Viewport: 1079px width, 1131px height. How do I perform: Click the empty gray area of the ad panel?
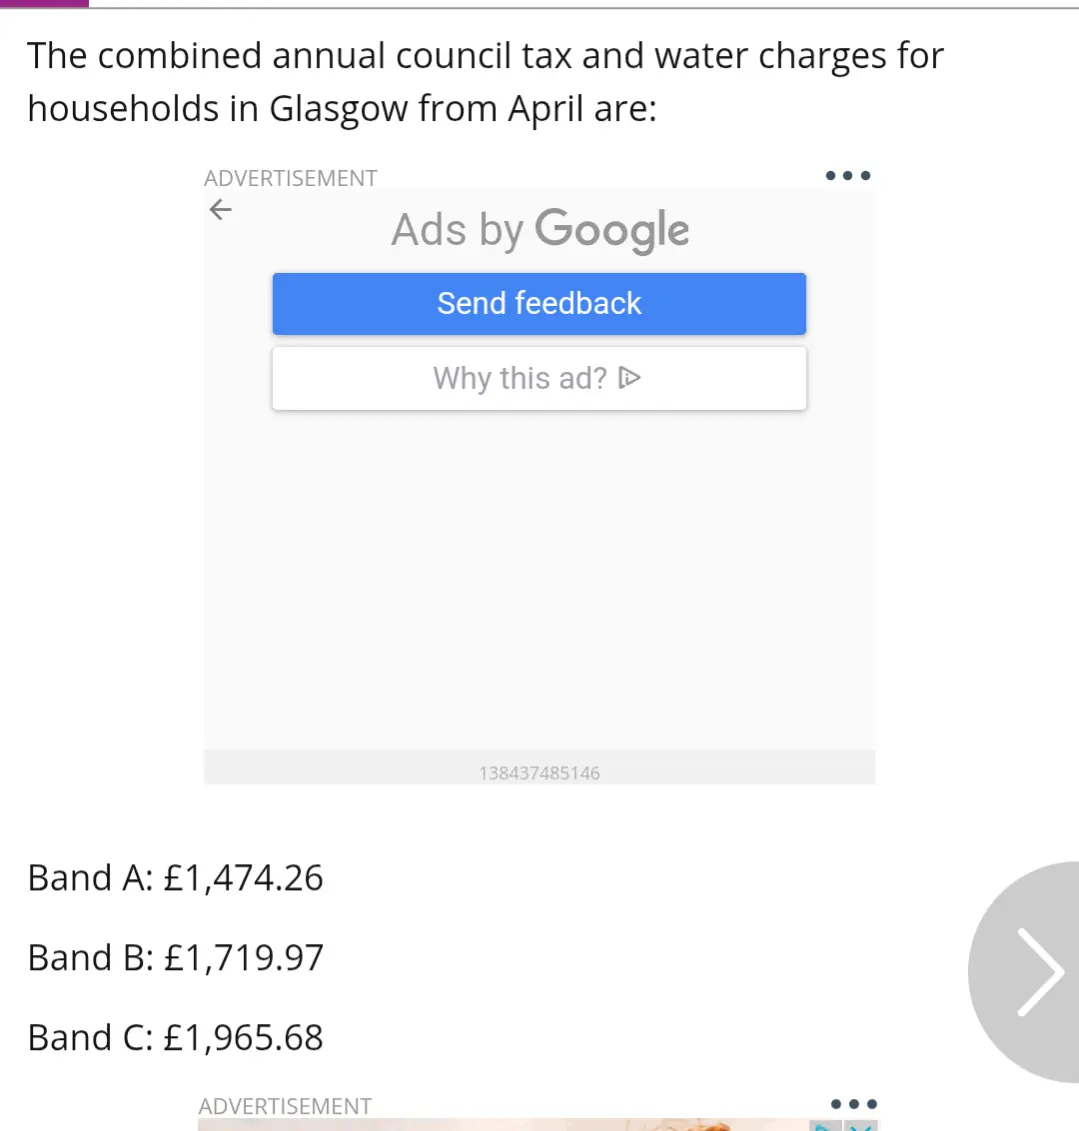coord(540,577)
